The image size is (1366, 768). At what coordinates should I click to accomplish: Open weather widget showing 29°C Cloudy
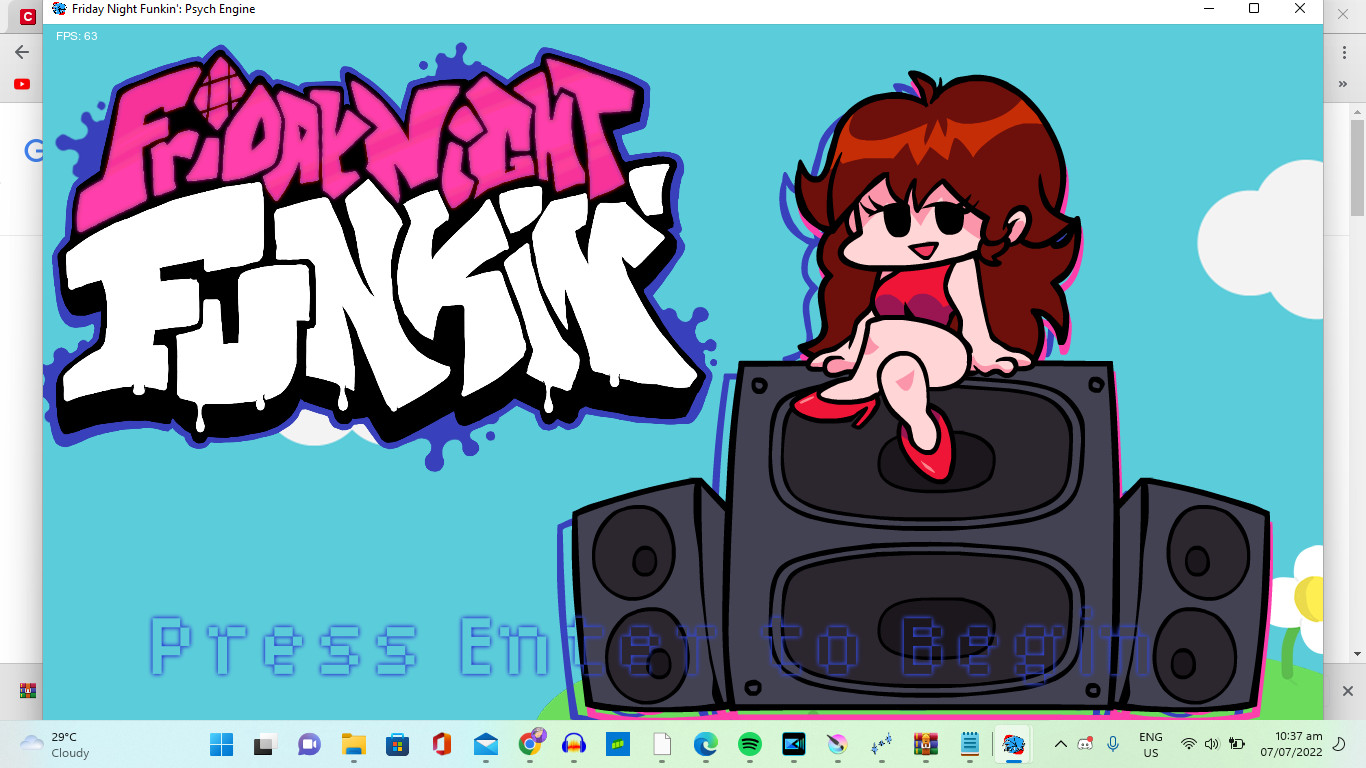click(x=55, y=745)
